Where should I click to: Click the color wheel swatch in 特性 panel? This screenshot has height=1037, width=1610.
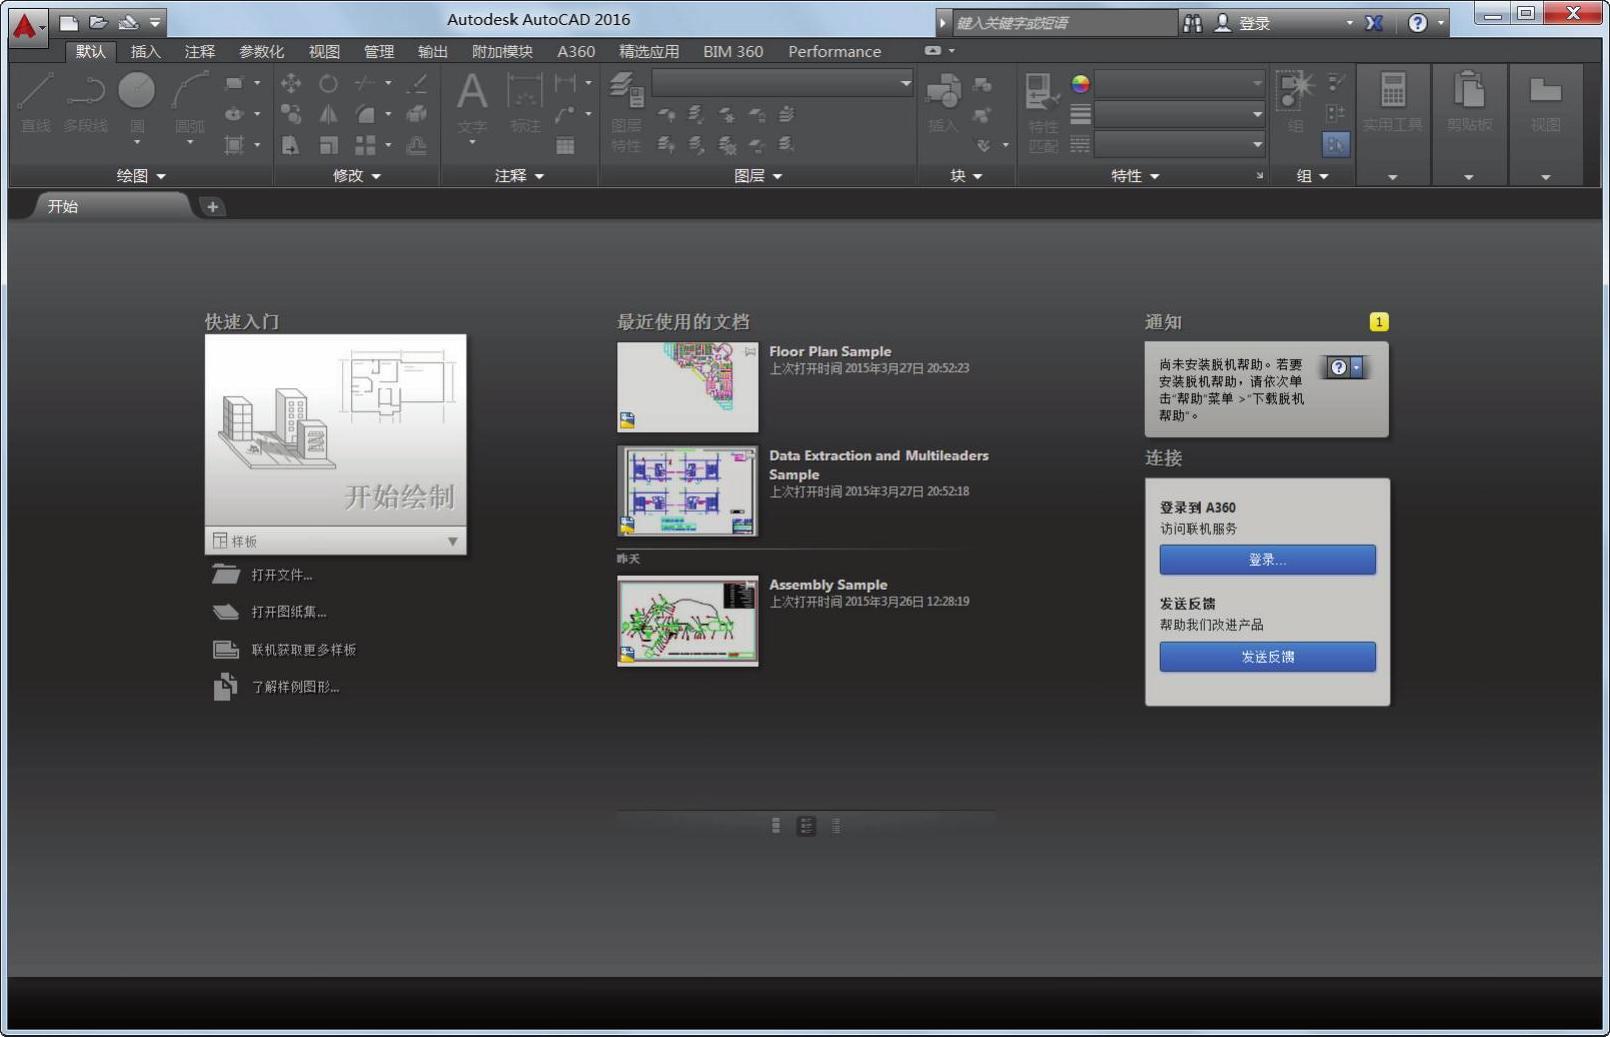coord(1080,84)
